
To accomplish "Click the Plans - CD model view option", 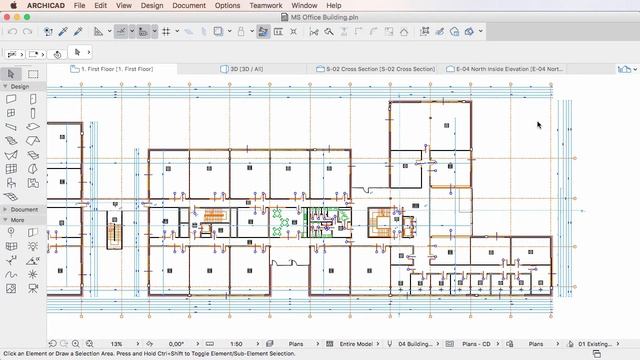I will tap(476, 344).
